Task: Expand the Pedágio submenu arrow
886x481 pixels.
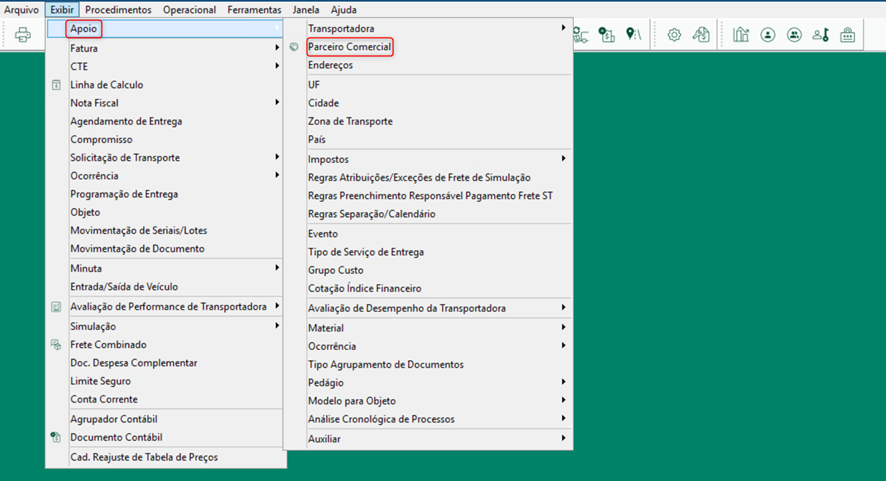Action: click(x=563, y=382)
